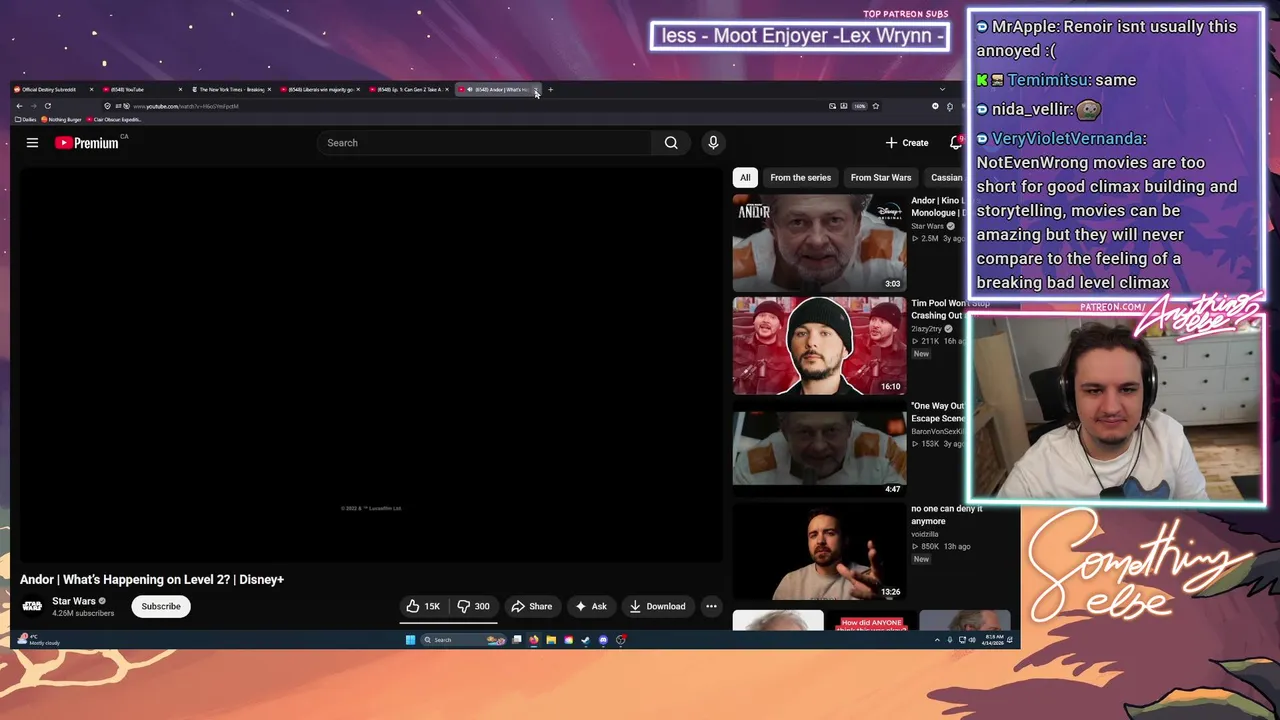
Task: Open the Create video menu
Action: (907, 143)
